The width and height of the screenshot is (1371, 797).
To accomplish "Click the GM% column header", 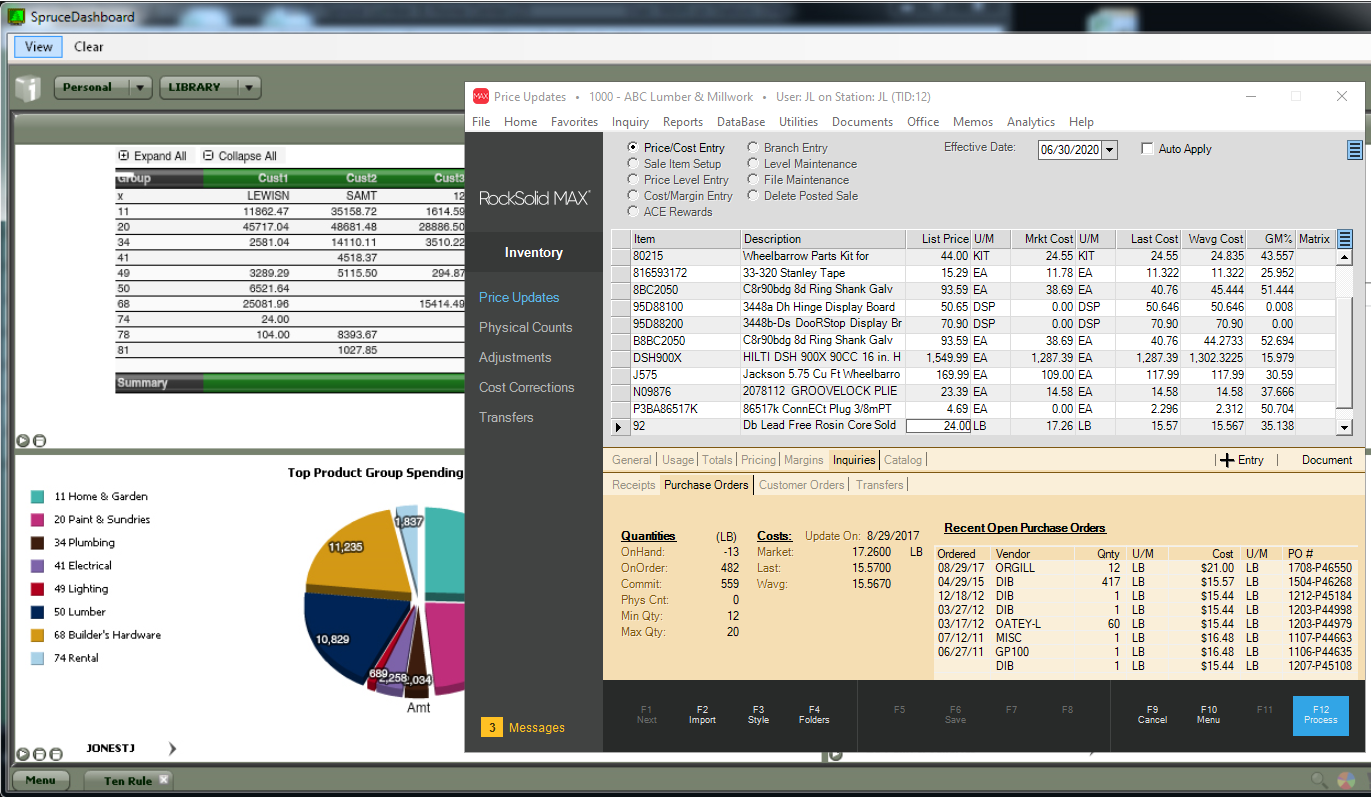I will (1271, 239).
